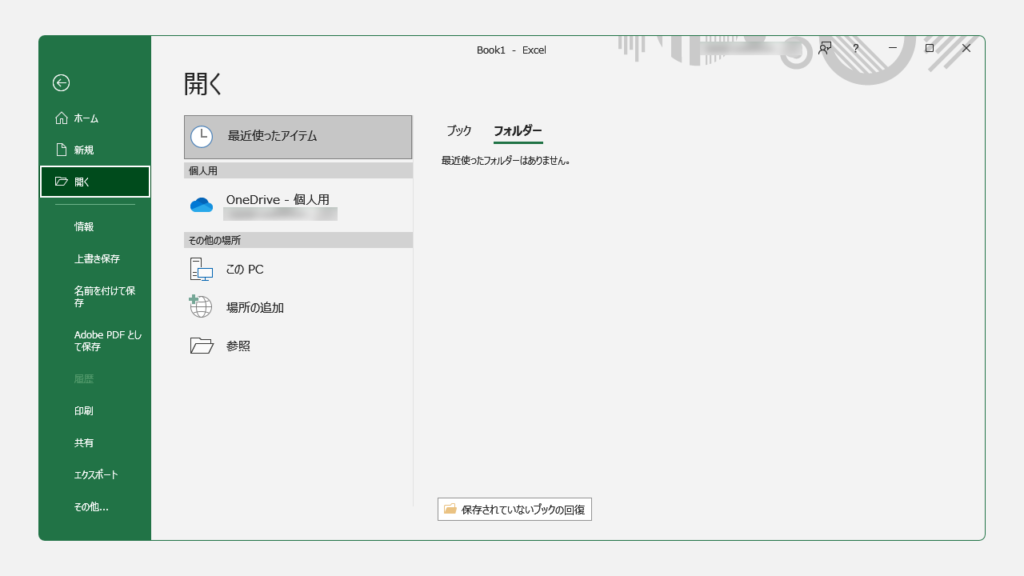Image resolution: width=1024 pixels, height=576 pixels.
Task: Click the clock icon for recent items
Action: pos(202,136)
